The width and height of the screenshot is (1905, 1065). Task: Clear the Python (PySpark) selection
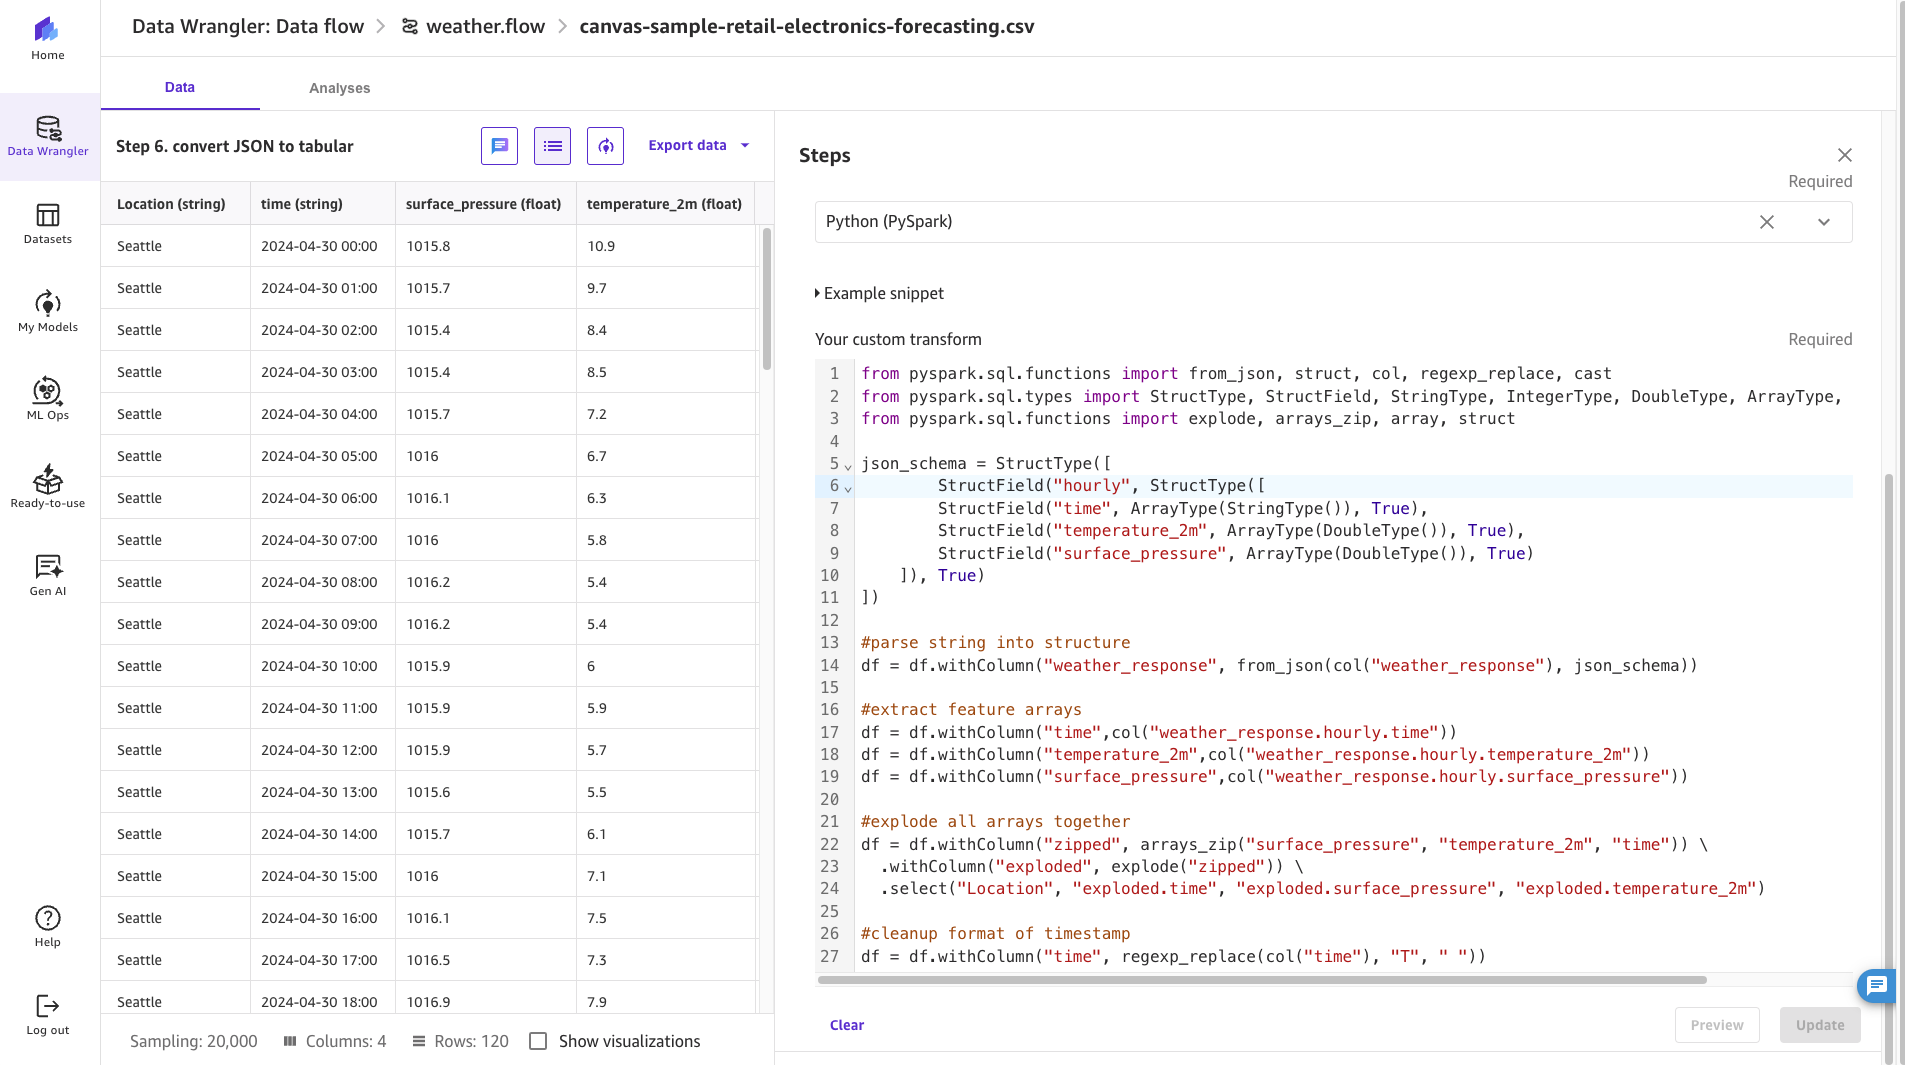[1767, 222]
